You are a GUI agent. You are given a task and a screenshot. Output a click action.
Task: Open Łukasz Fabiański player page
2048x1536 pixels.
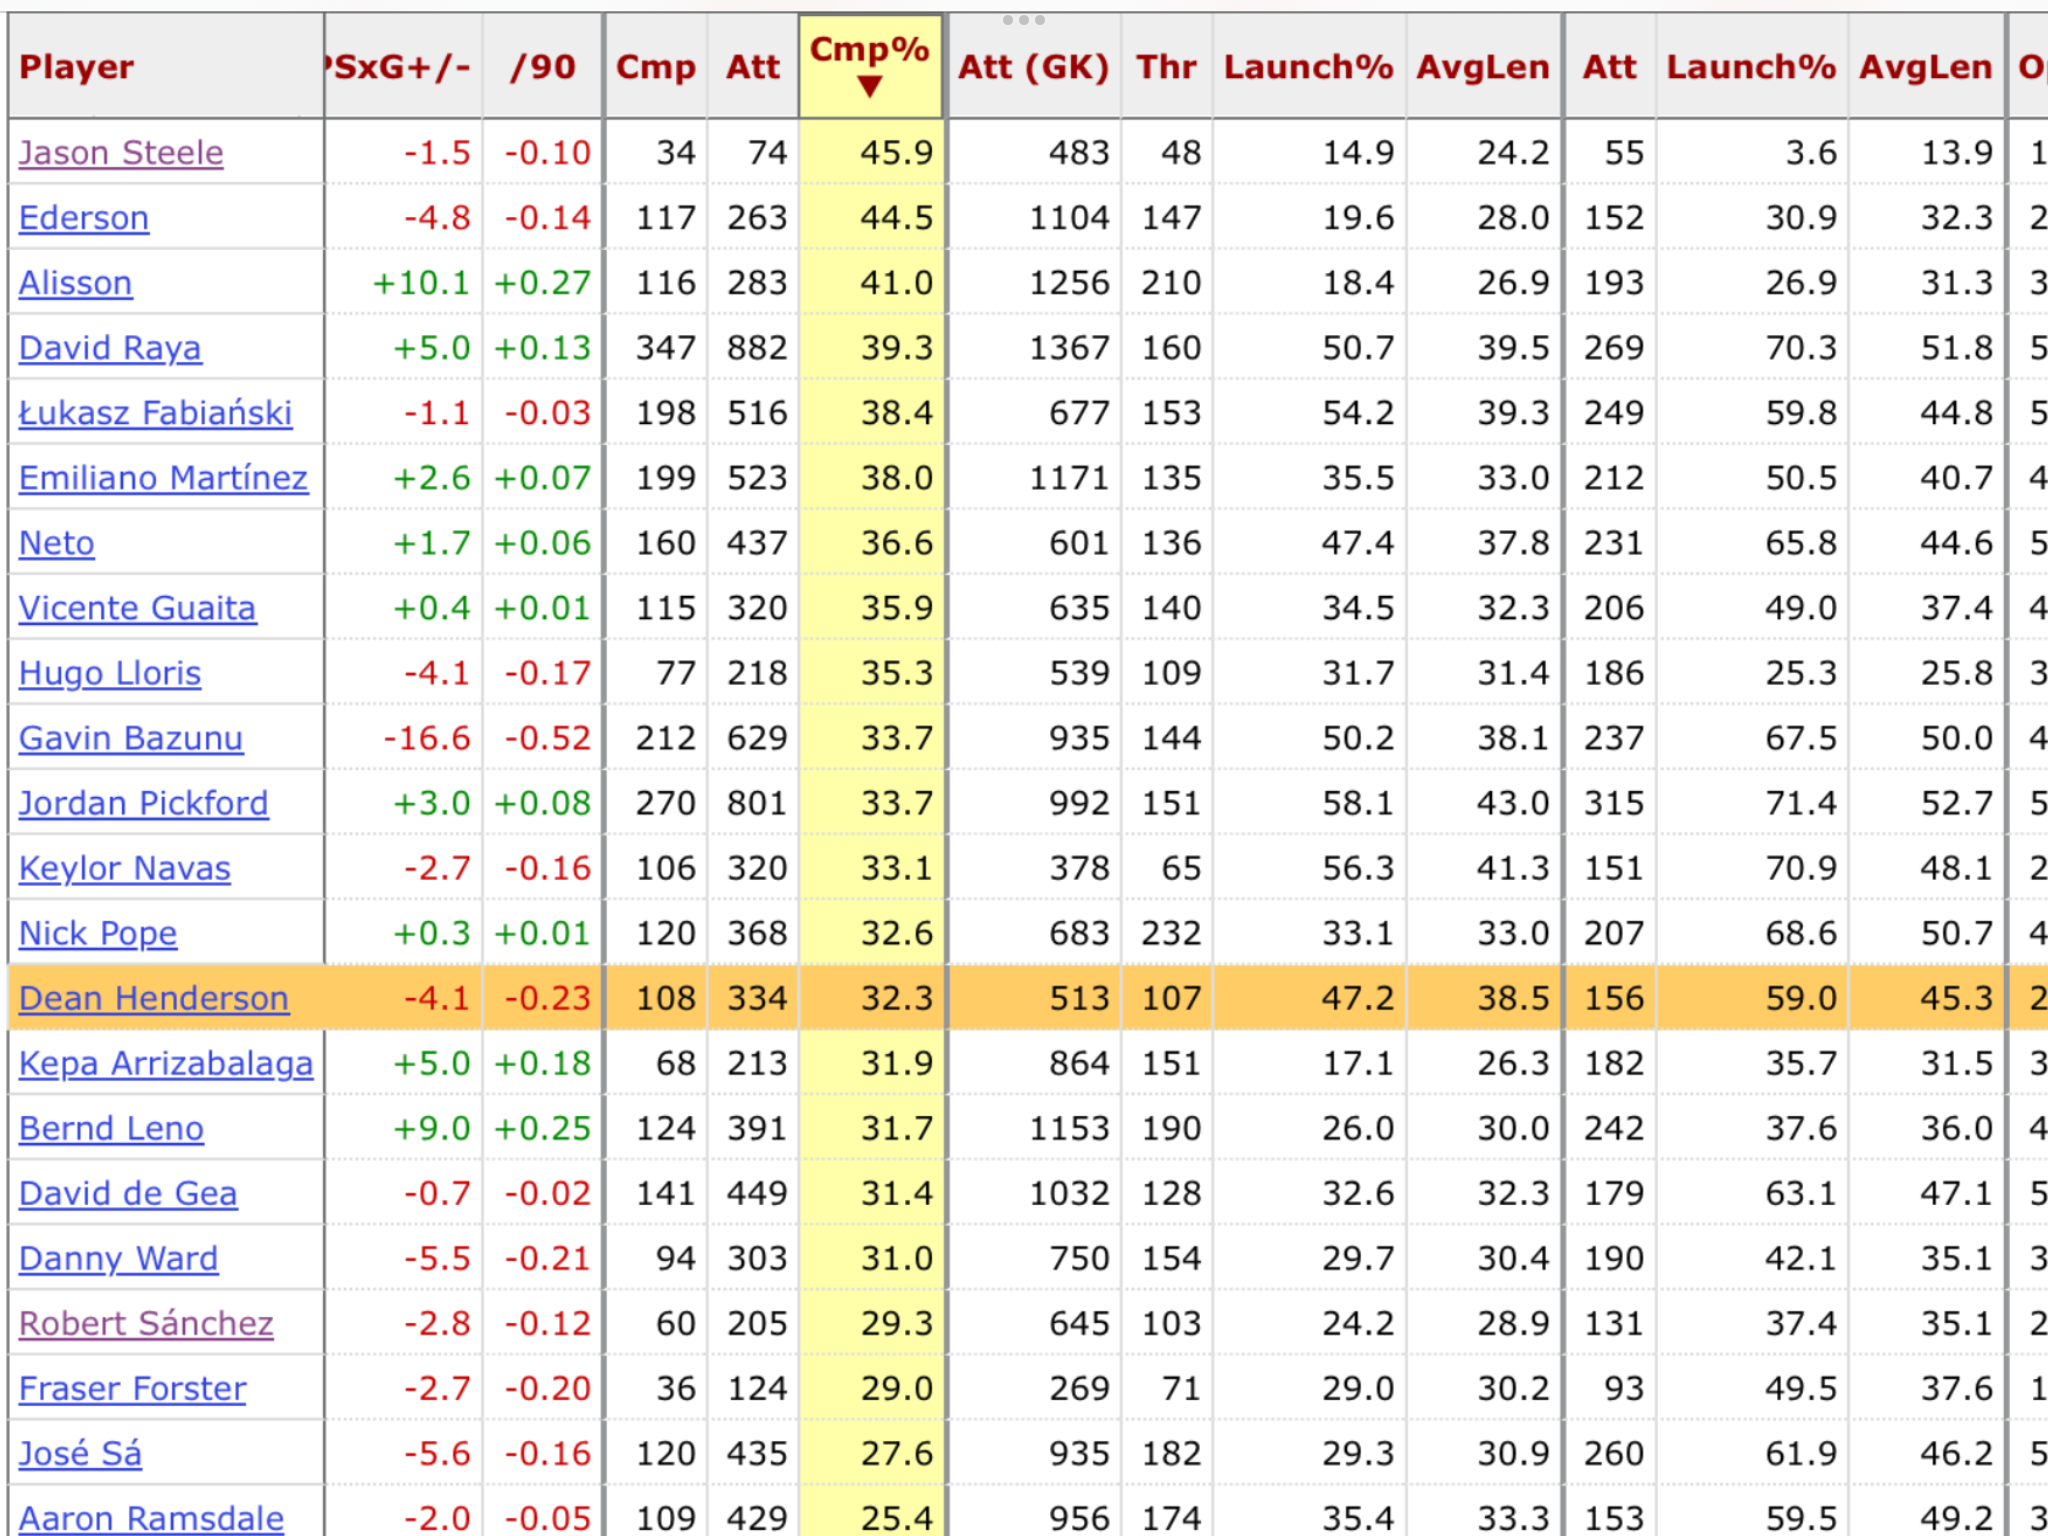click(x=156, y=413)
